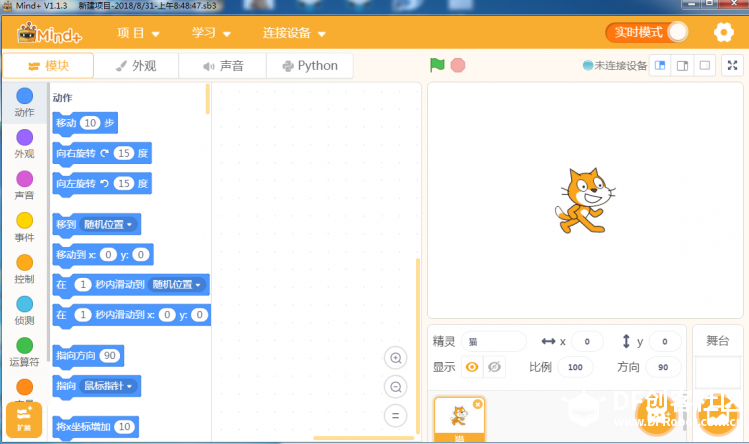Viewport: 749px width, 444px height.
Task: Open 随机位置 dropdown in 秒内滑动到 block
Action: click(177, 284)
